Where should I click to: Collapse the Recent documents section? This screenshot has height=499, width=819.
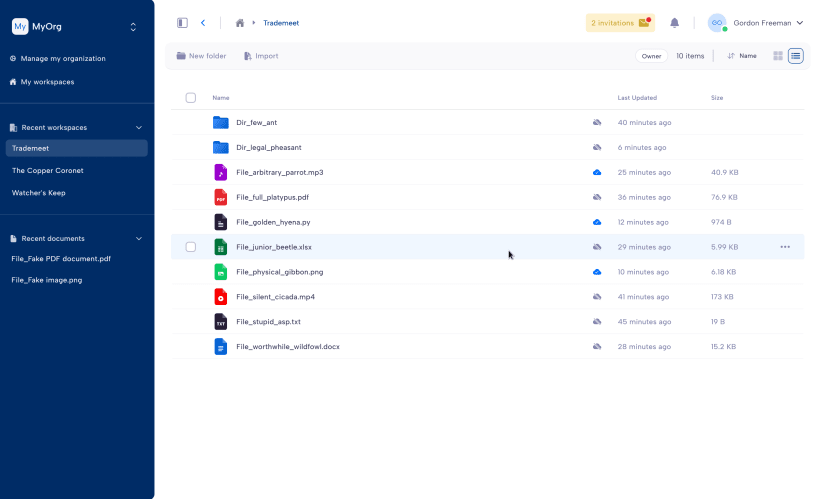click(x=139, y=239)
